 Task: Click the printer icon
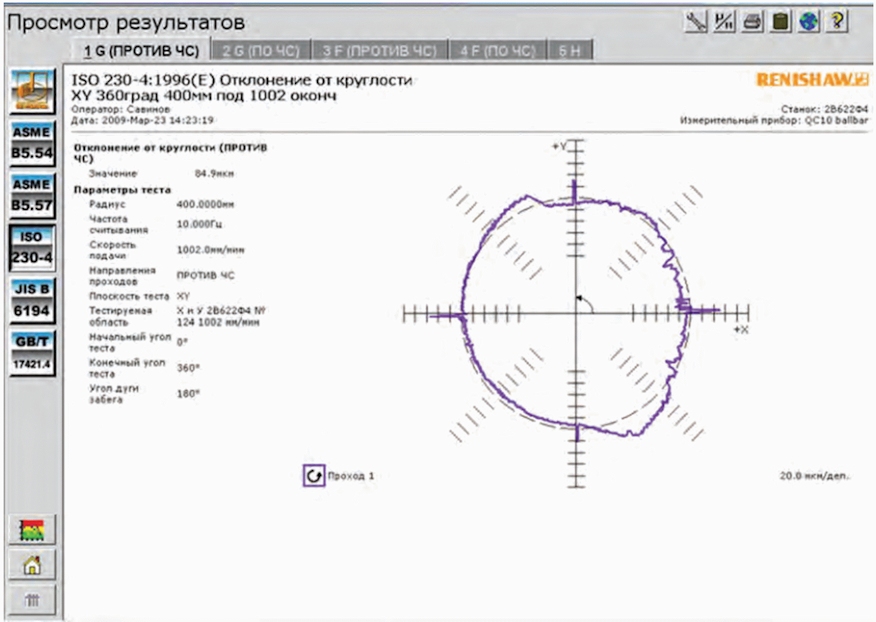coord(753,21)
